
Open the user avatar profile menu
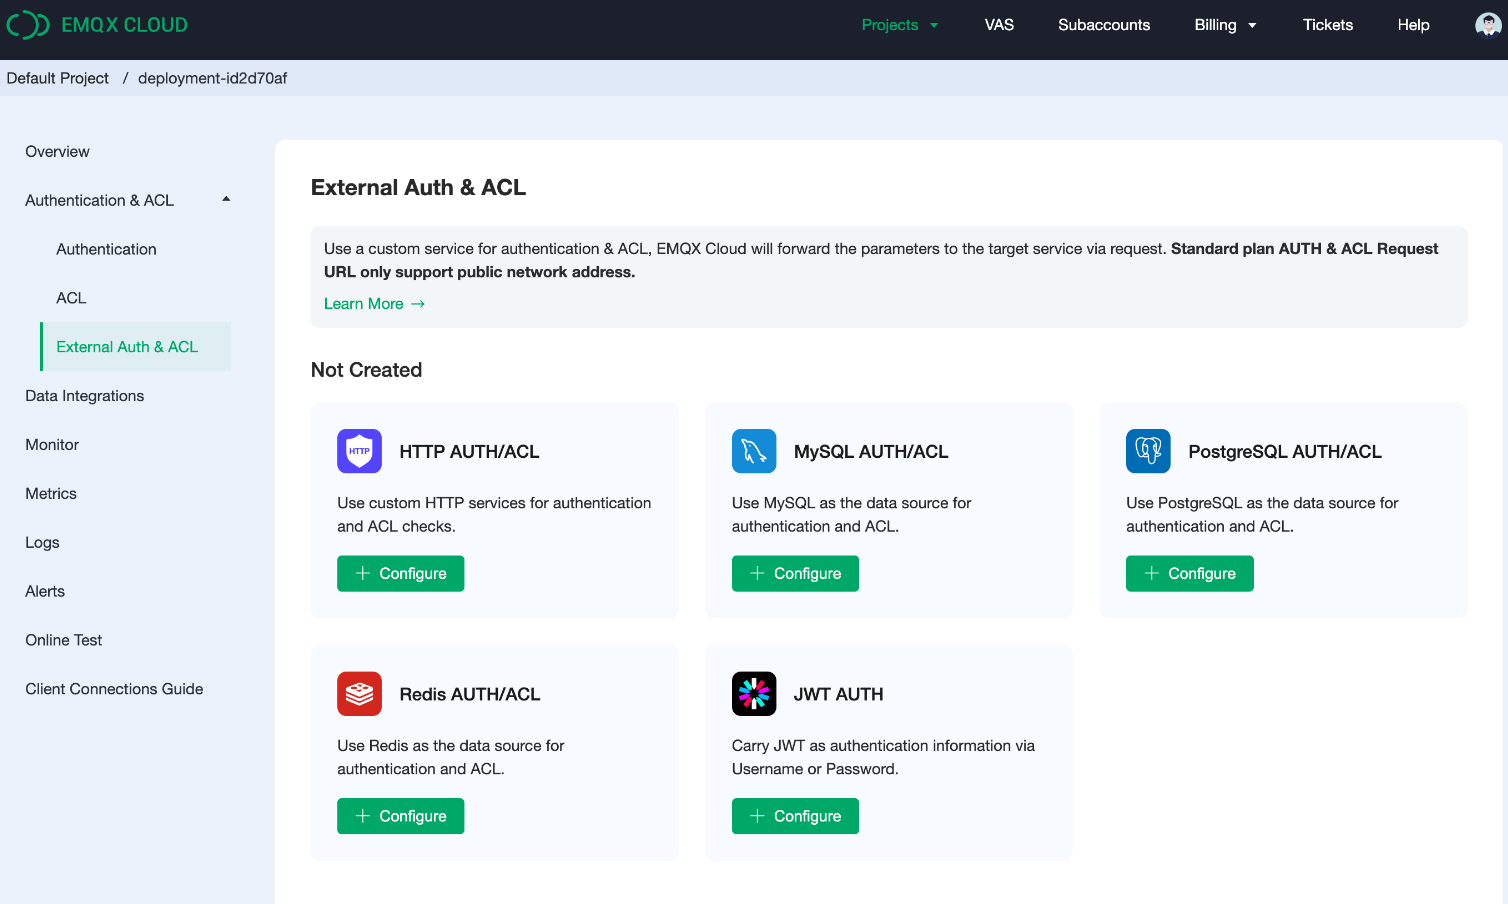point(1487,25)
